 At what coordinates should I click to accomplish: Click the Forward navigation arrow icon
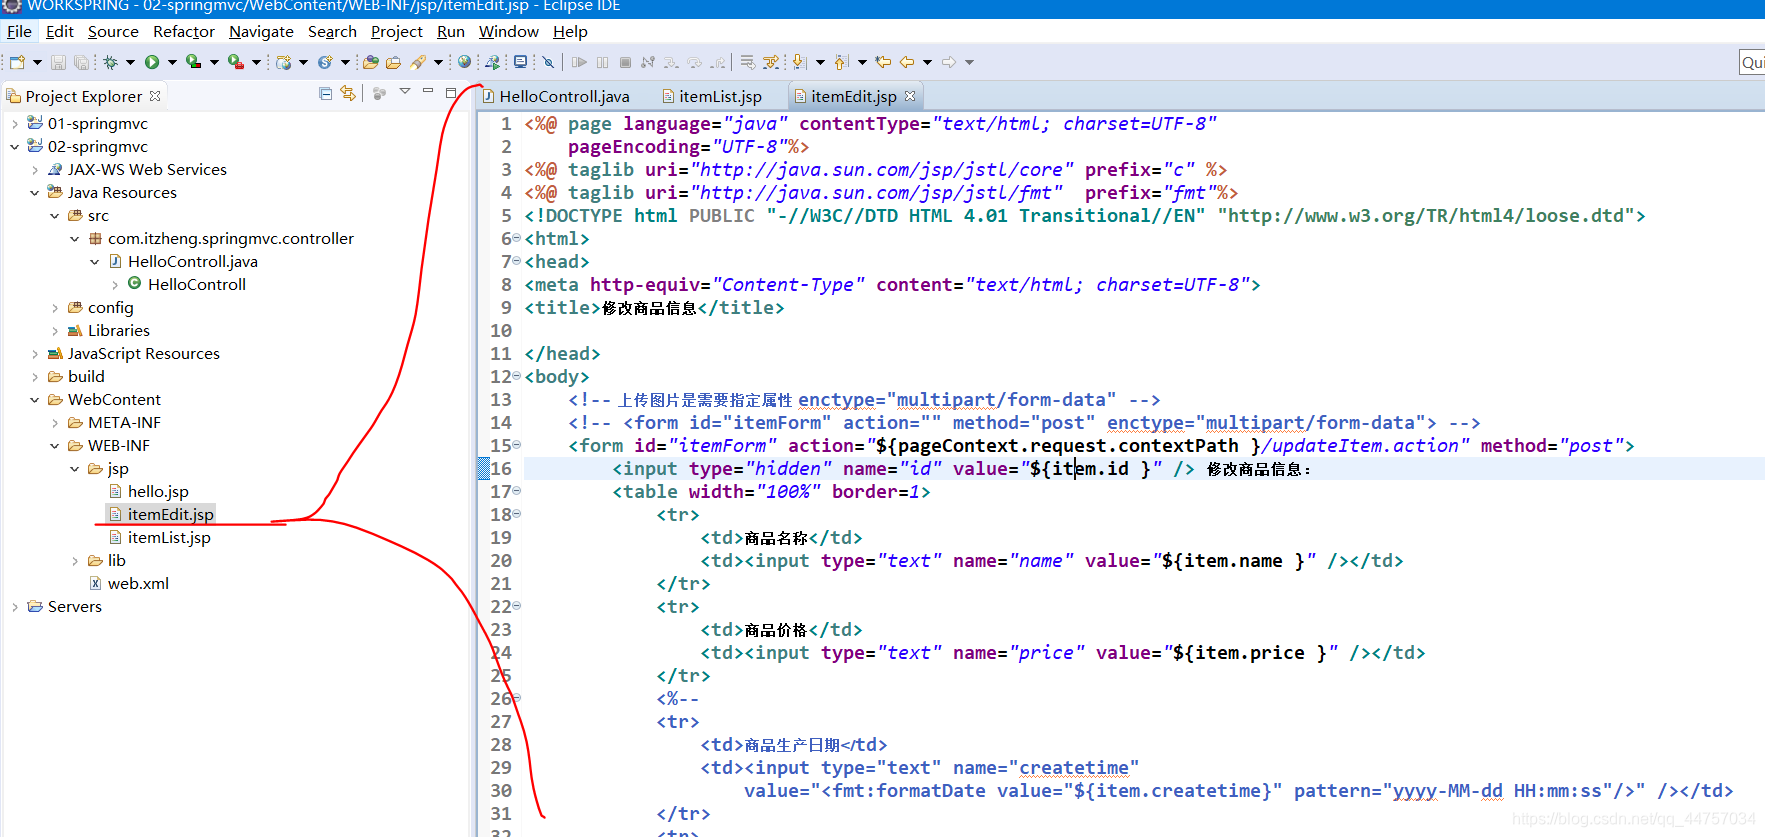pos(949,62)
